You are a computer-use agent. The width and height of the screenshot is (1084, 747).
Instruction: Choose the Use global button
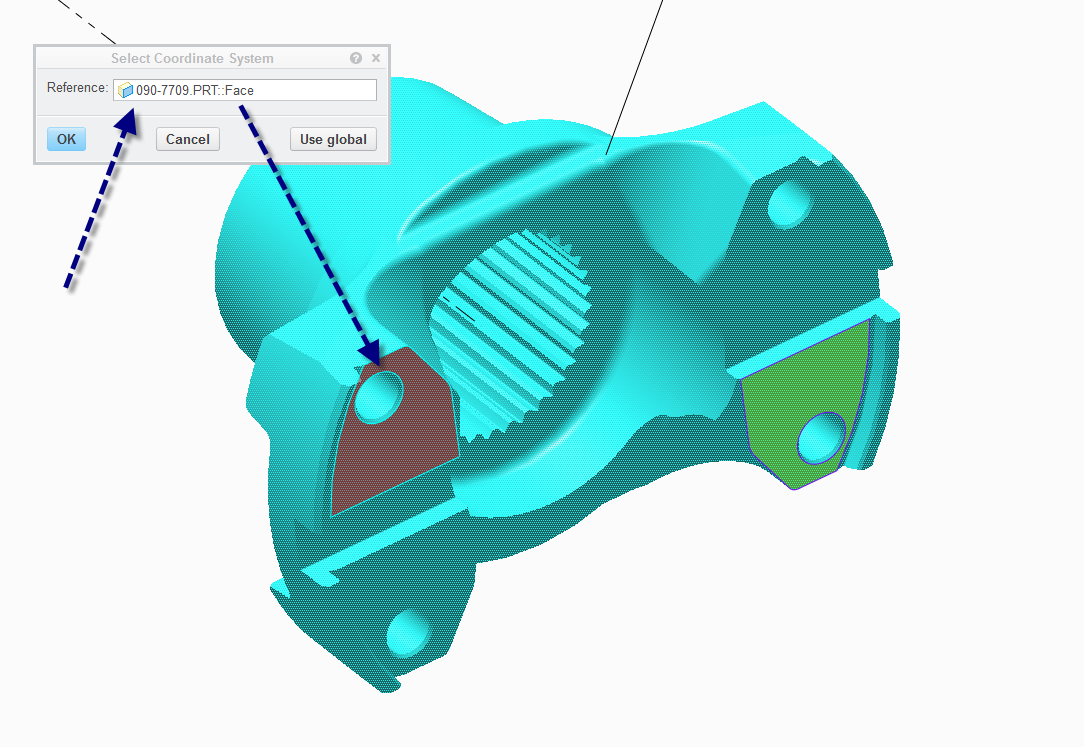(333, 139)
